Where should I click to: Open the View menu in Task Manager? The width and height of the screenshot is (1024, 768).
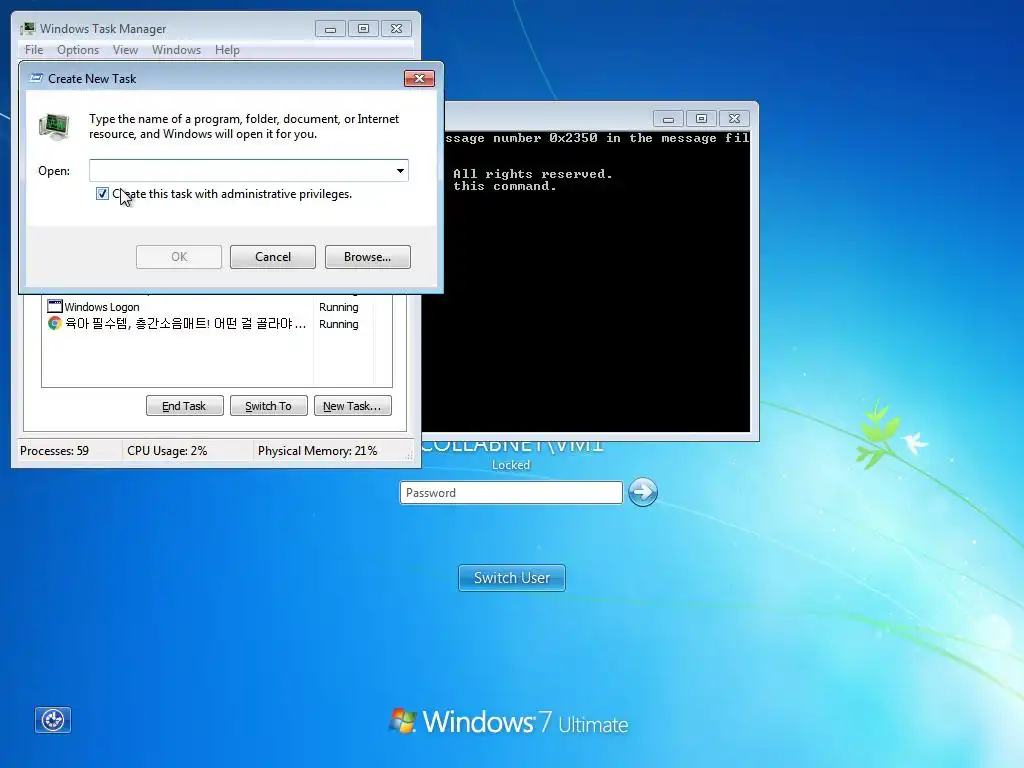pyautogui.click(x=125, y=50)
